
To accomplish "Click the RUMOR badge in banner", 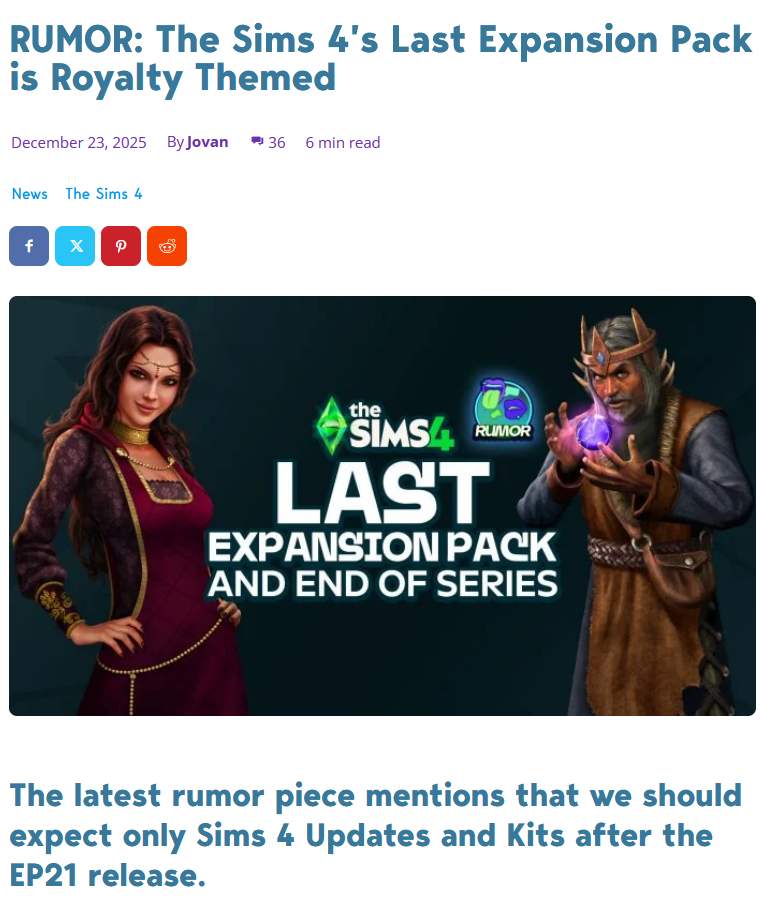I will (504, 410).
